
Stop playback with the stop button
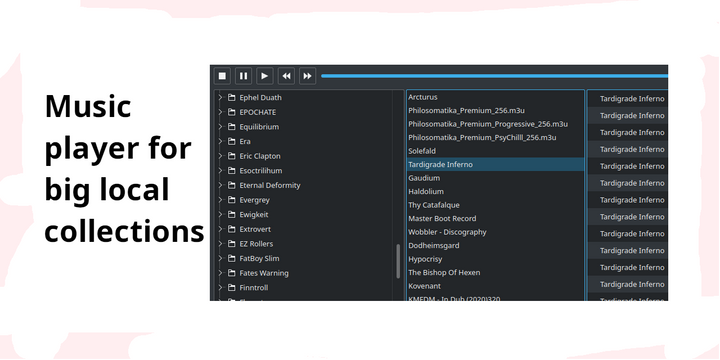coord(222,76)
